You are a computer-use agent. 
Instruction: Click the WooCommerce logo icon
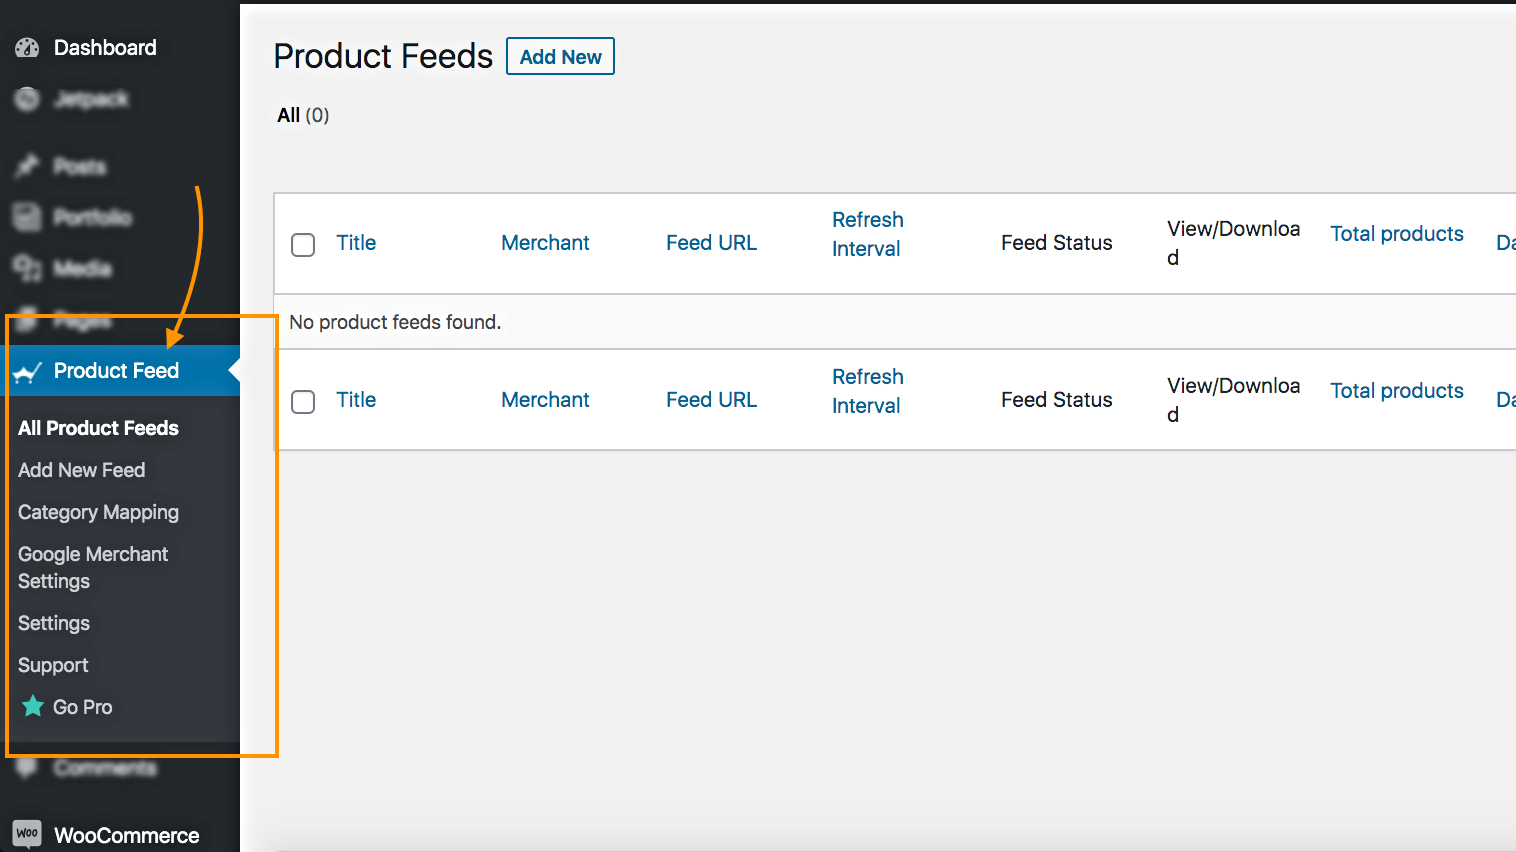pyautogui.click(x=27, y=834)
